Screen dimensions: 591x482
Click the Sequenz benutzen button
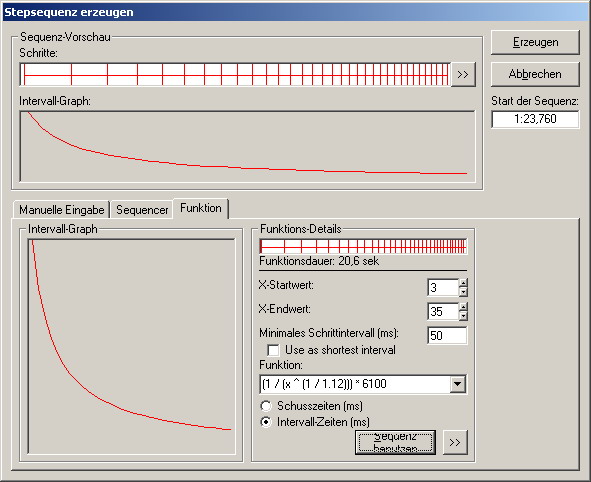[395, 442]
